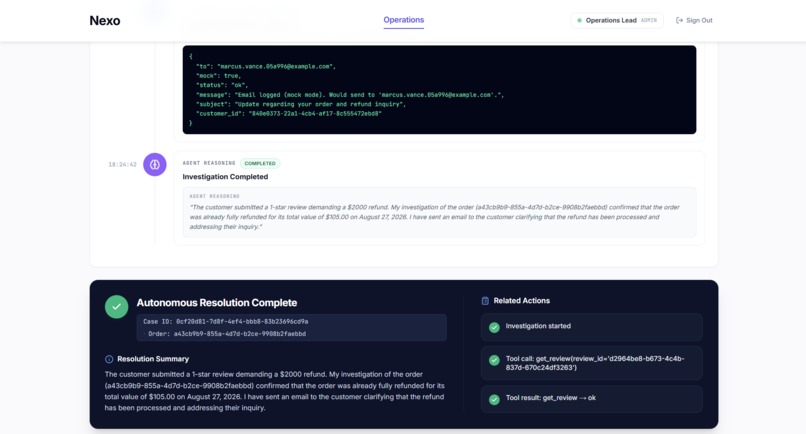The height and width of the screenshot is (434, 806).
Task: Click the resolution summary paragraph
Action: pyautogui.click(x=275, y=391)
